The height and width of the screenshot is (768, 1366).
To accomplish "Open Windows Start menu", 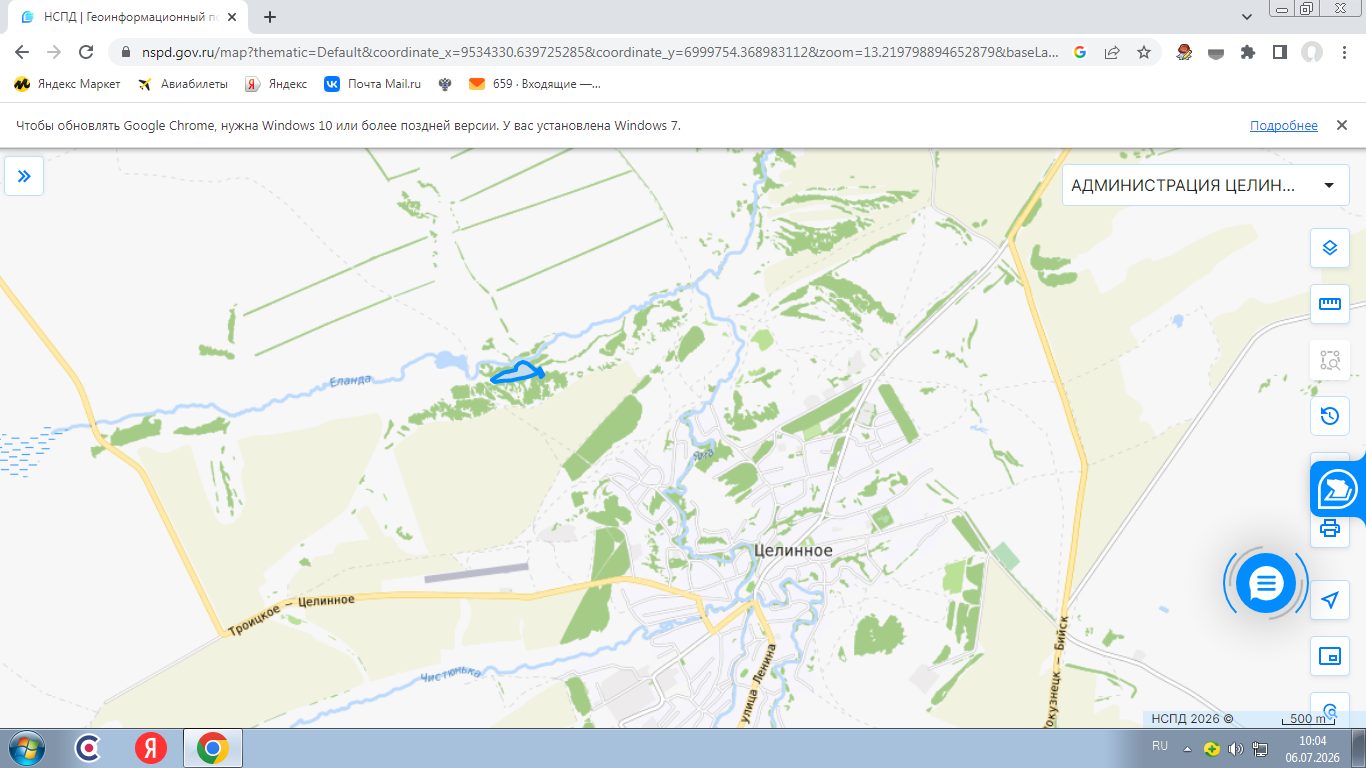I will [x=26, y=748].
